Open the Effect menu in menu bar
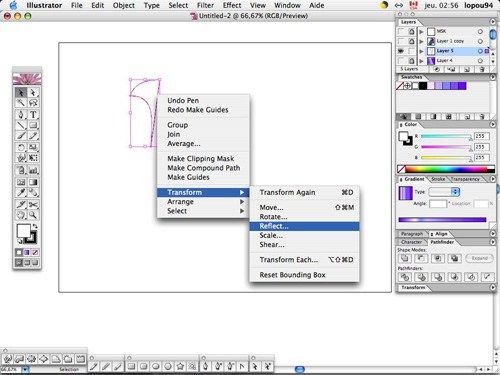The height and width of the screenshot is (375, 500). tap(232, 5)
